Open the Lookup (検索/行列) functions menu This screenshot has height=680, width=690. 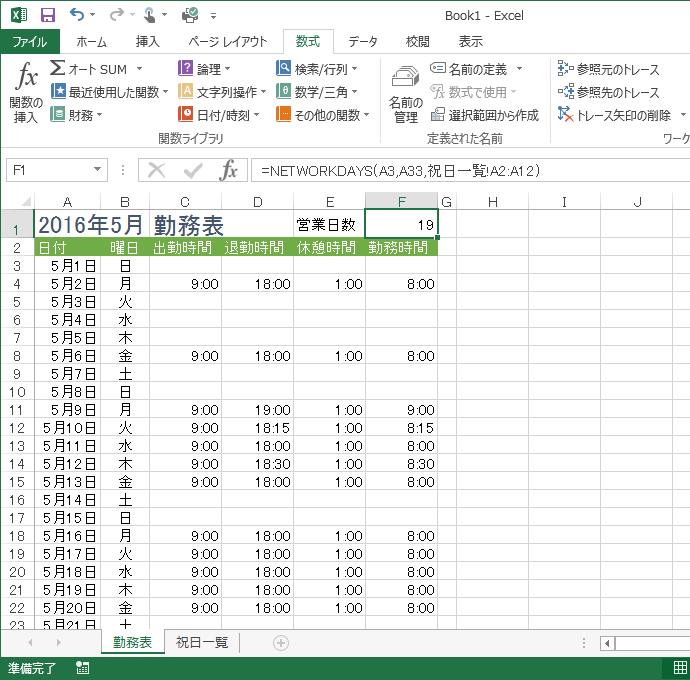[x=316, y=69]
